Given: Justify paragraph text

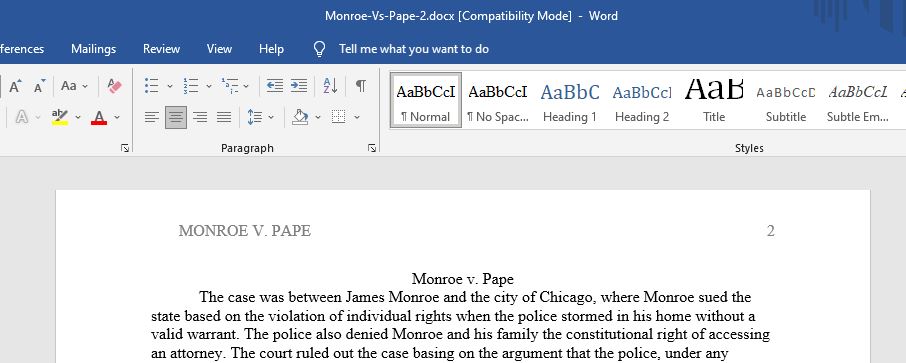Looking at the screenshot, I should click(x=224, y=117).
